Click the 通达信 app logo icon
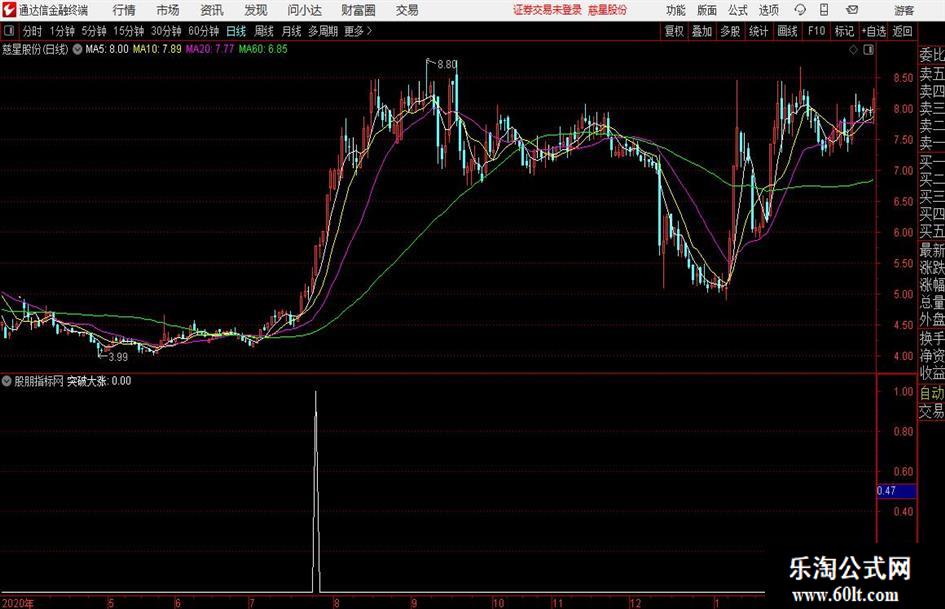The image size is (945, 609). click(x=9, y=10)
